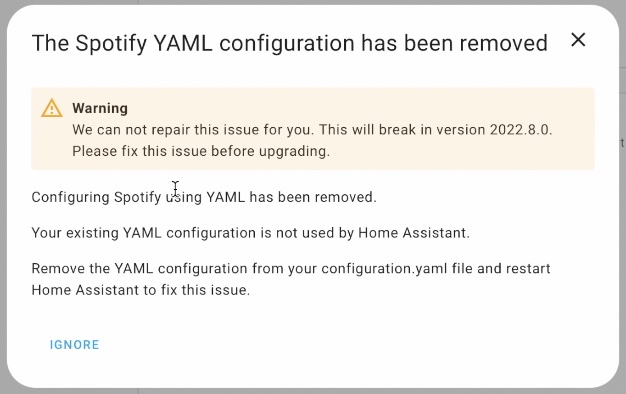Viewport: 626px width, 394px height.
Task: Click the orange warning triangle icon
Action: [x=52, y=108]
